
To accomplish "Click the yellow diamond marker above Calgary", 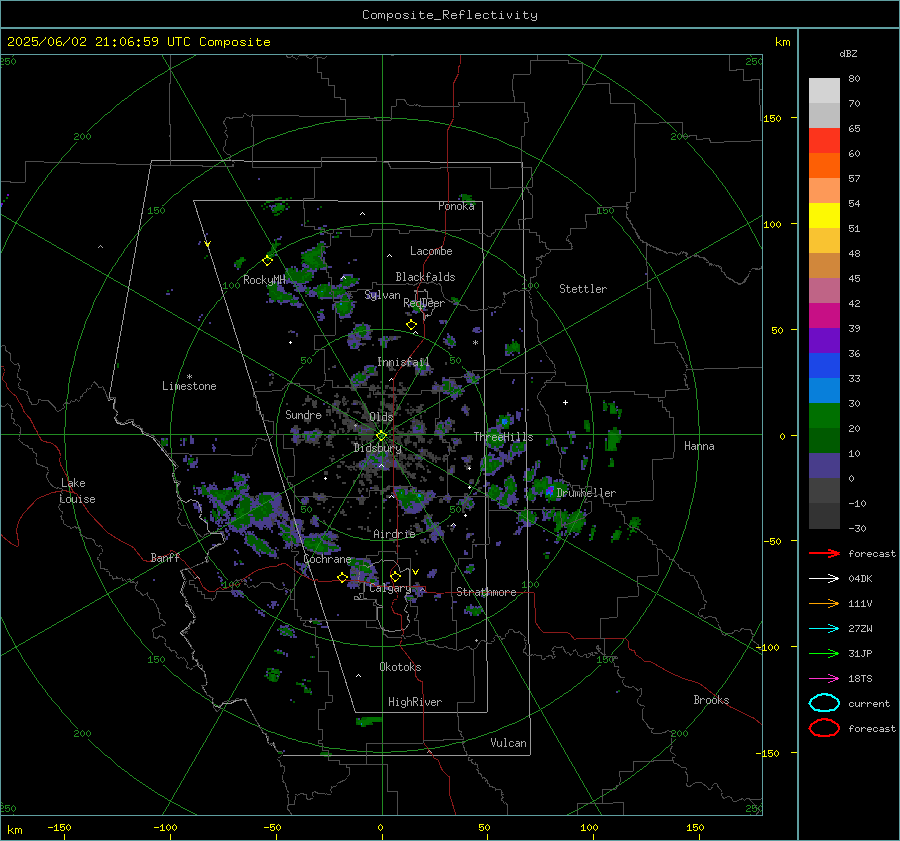I will 395,576.
